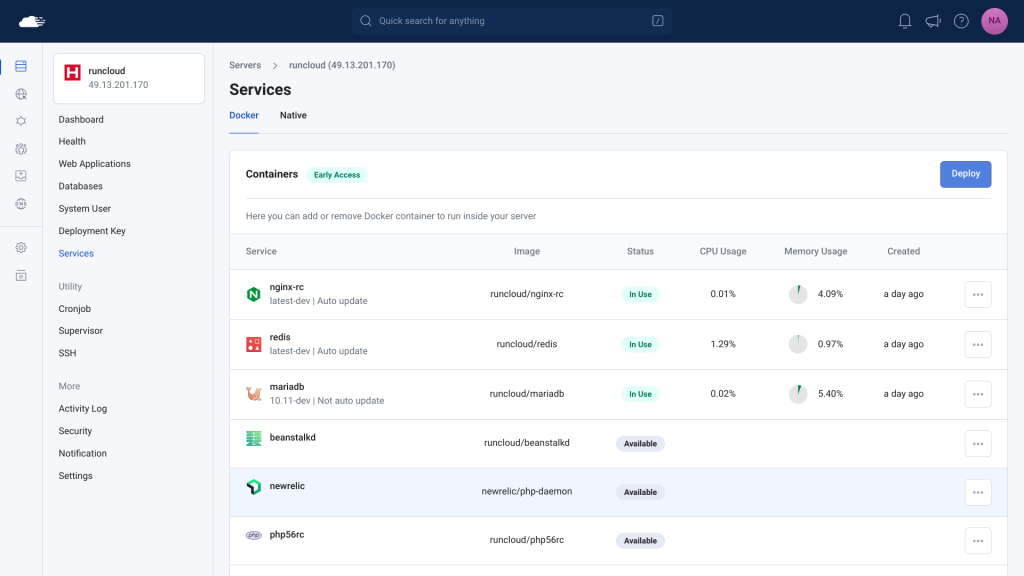Open Web Applications in sidebar
The width and height of the screenshot is (1024, 576).
[x=94, y=164]
